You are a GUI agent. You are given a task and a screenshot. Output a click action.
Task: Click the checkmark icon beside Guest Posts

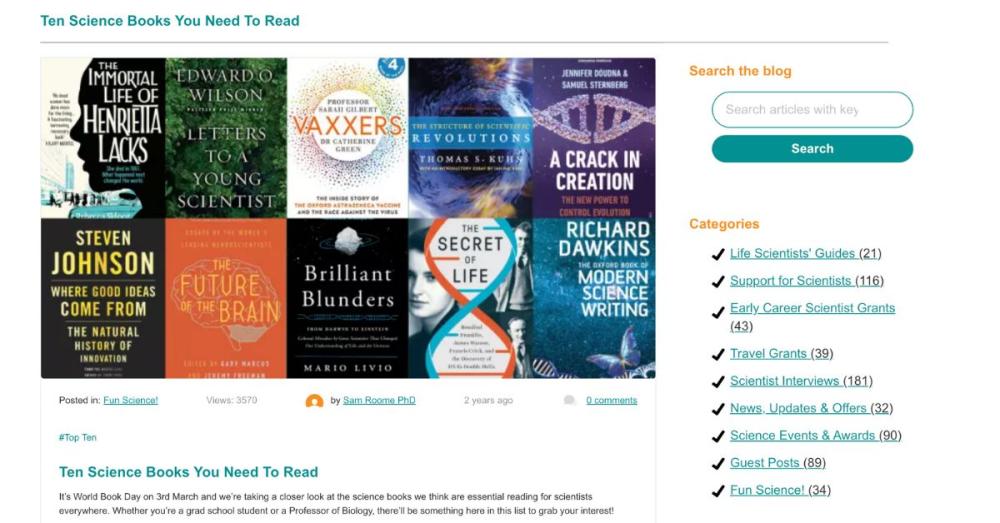718,464
